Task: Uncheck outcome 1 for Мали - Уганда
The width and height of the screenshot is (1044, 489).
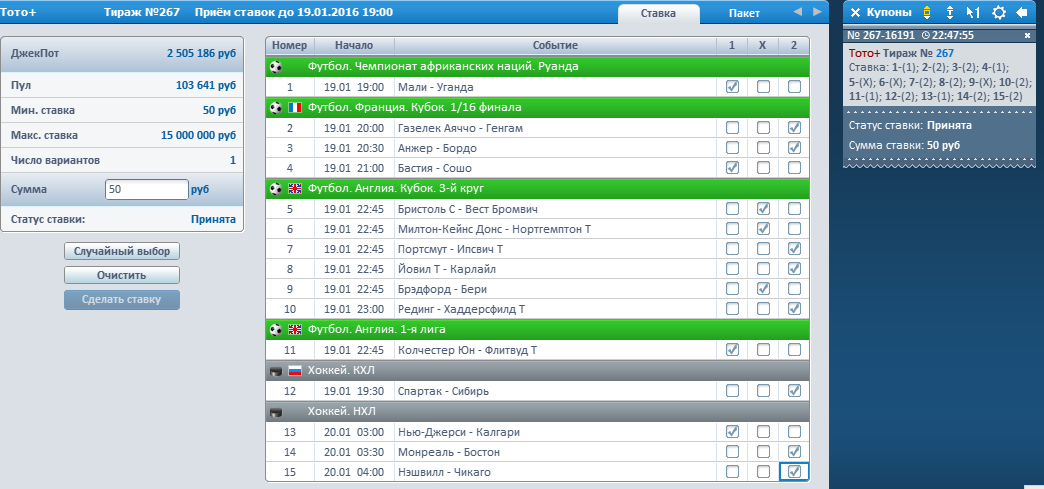Action: 732,87
